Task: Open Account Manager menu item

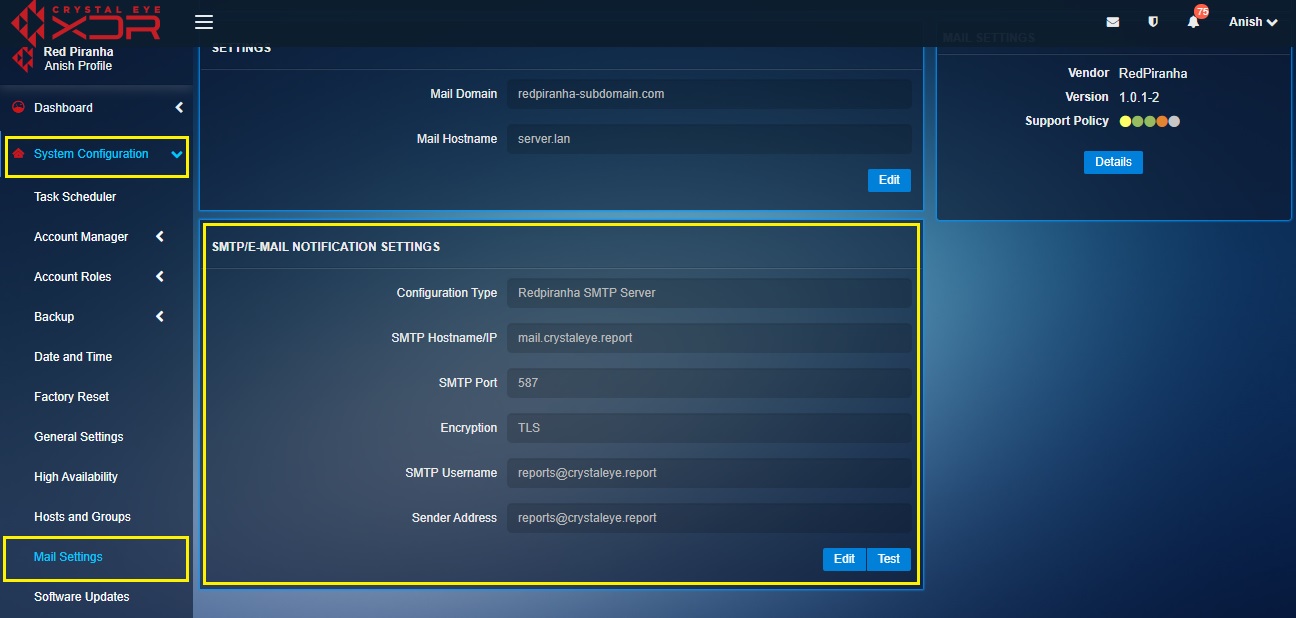Action: click(81, 237)
